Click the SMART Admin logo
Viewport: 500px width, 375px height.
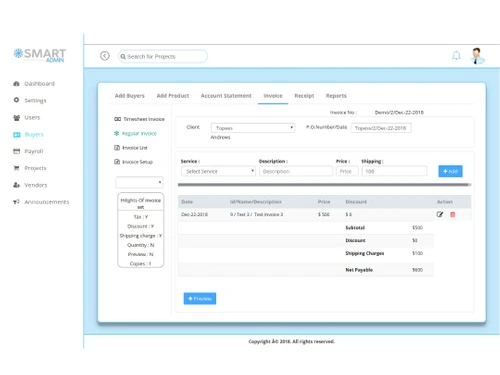(40, 55)
